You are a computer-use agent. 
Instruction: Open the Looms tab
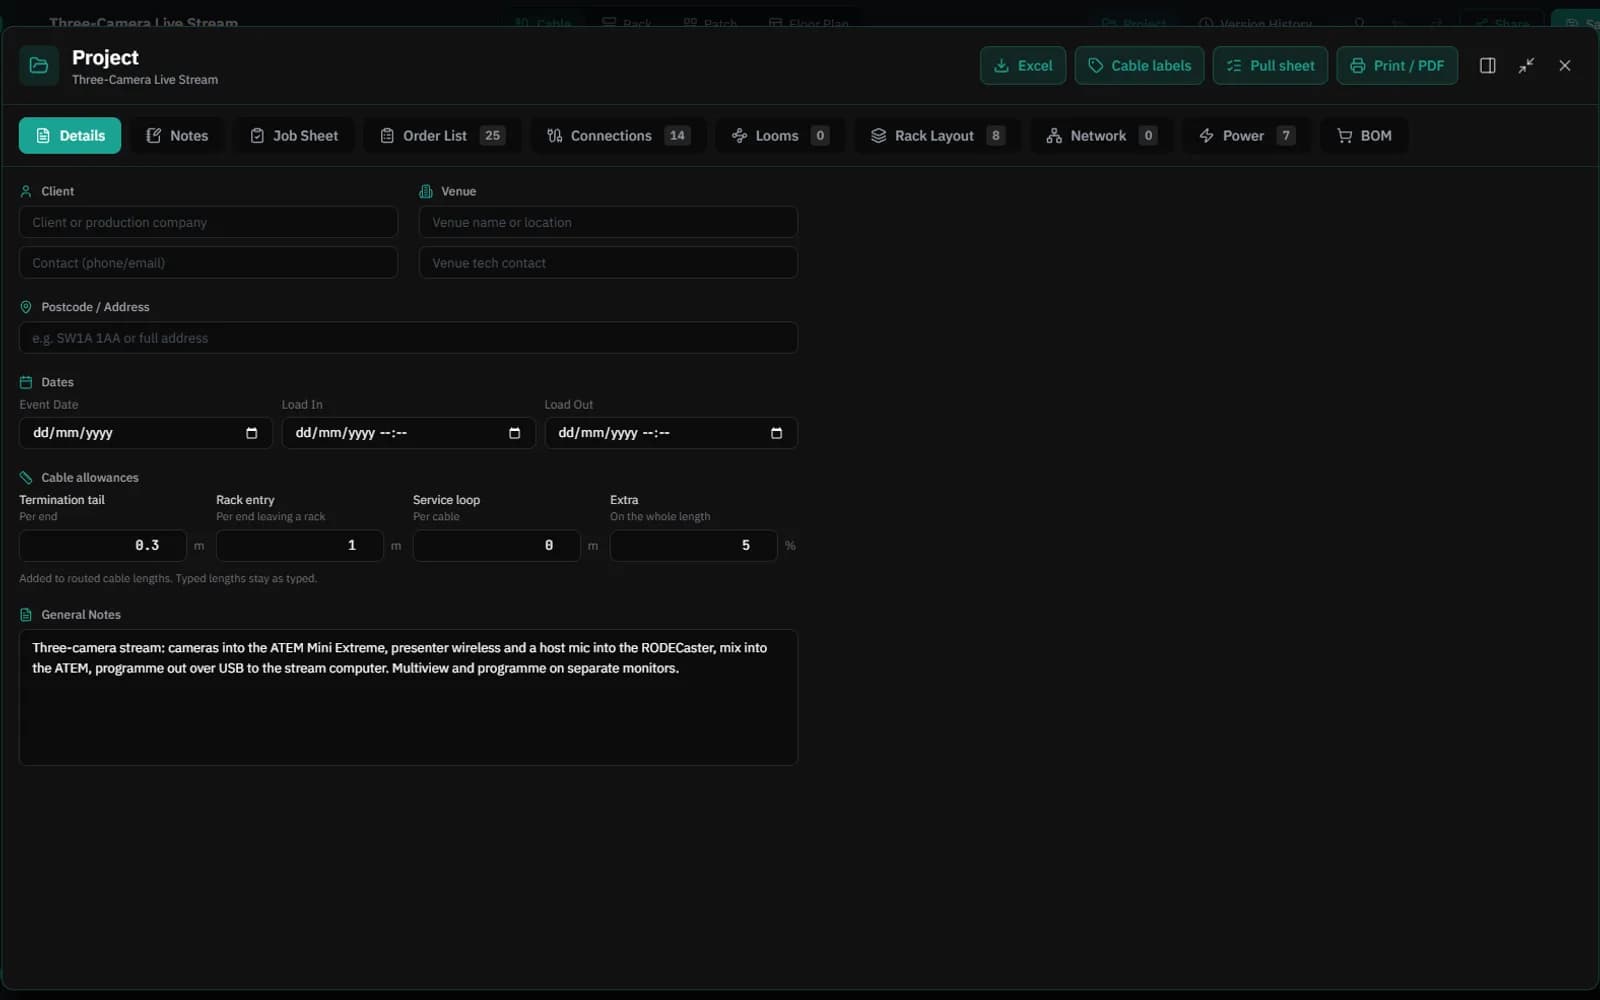780,136
